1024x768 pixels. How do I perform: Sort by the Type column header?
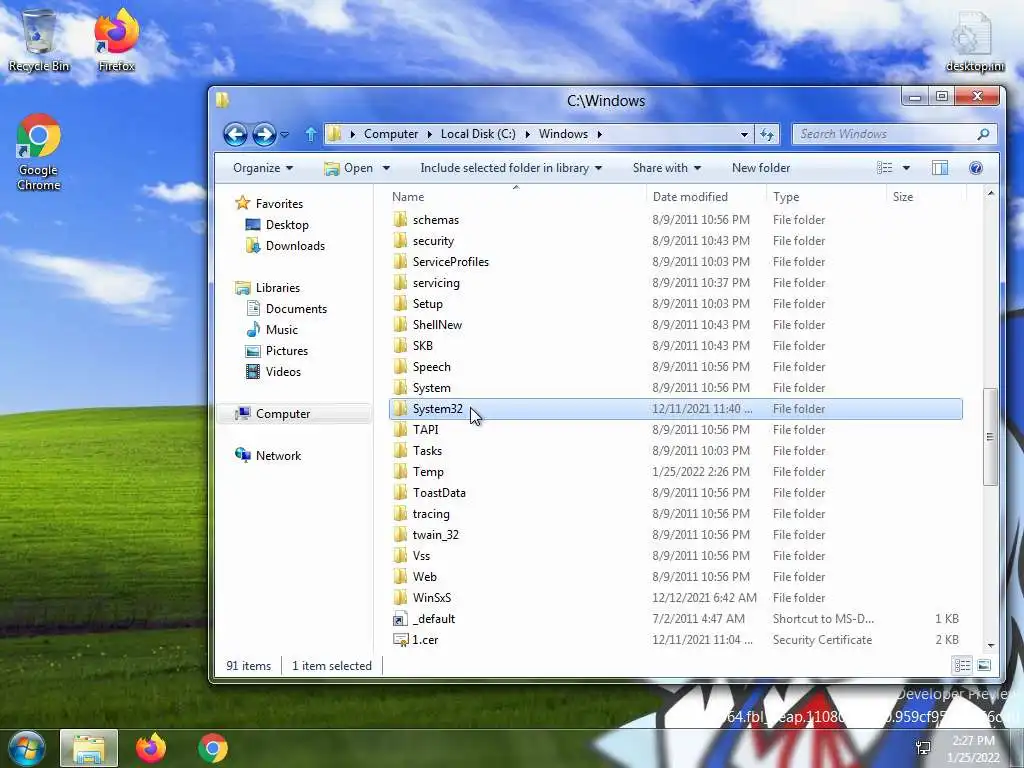tap(786, 197)
